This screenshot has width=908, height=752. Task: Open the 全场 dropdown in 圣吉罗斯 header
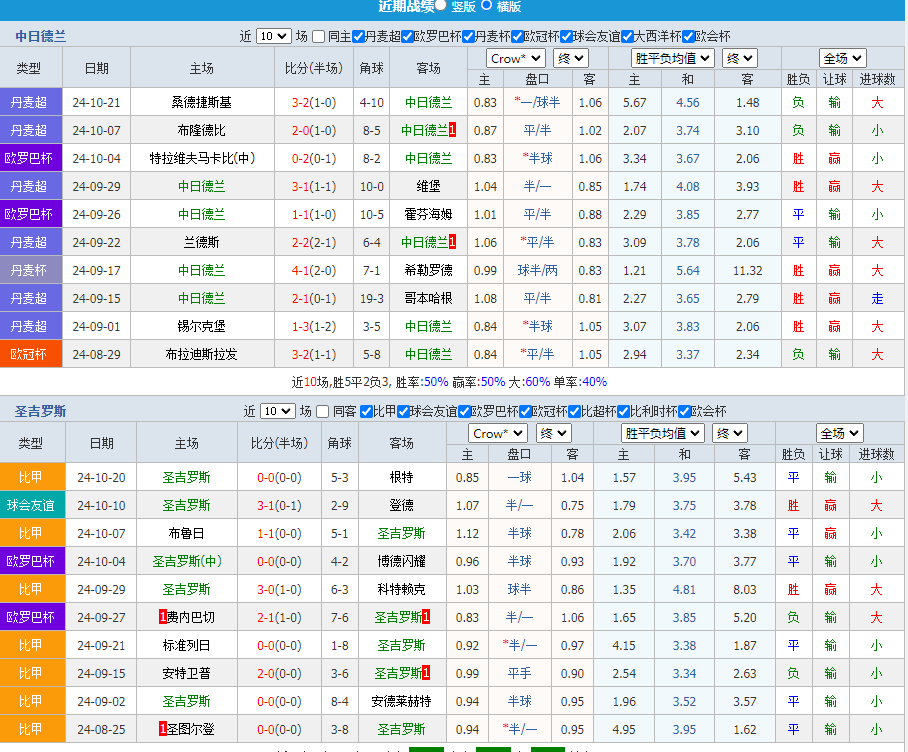coord(840,433)
